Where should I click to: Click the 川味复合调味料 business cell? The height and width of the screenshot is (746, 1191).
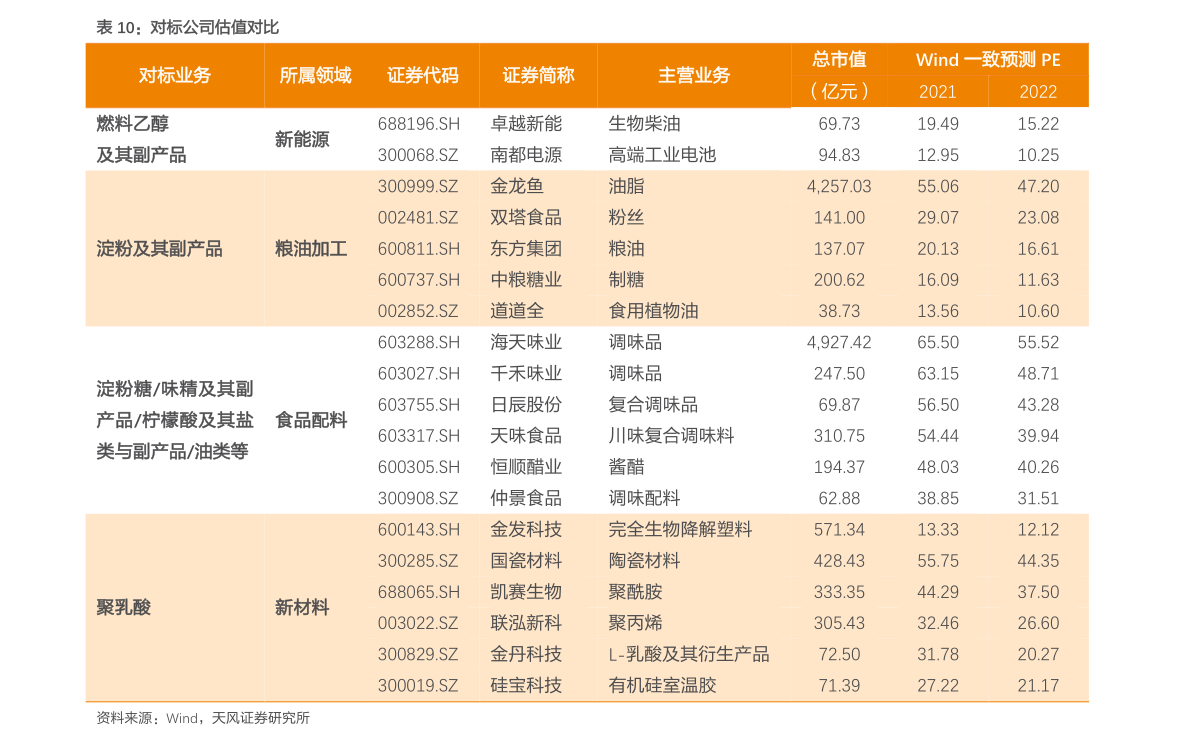click(x=671, y=435)
